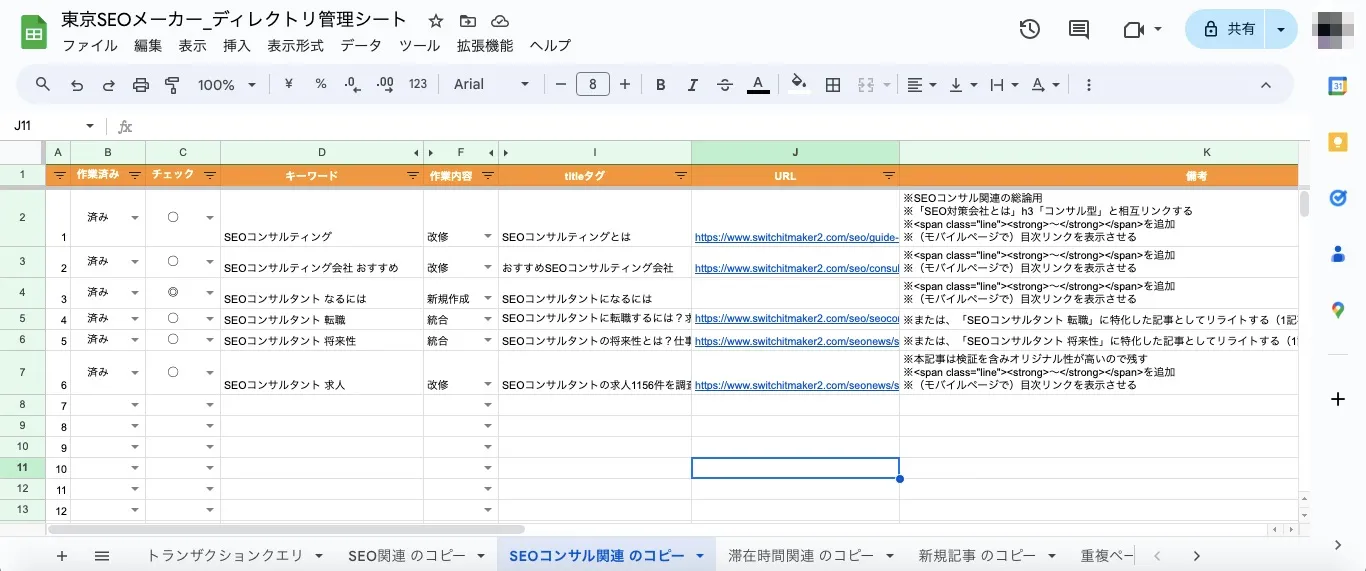Open the zoom 100% dropdown
Viewport: 1366px width, 571px height.
[227, 85]
